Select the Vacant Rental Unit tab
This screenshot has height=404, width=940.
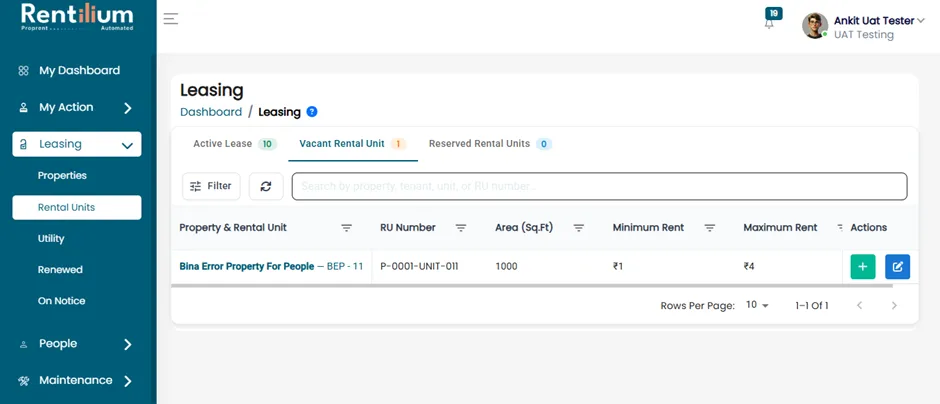pos(353,144)
